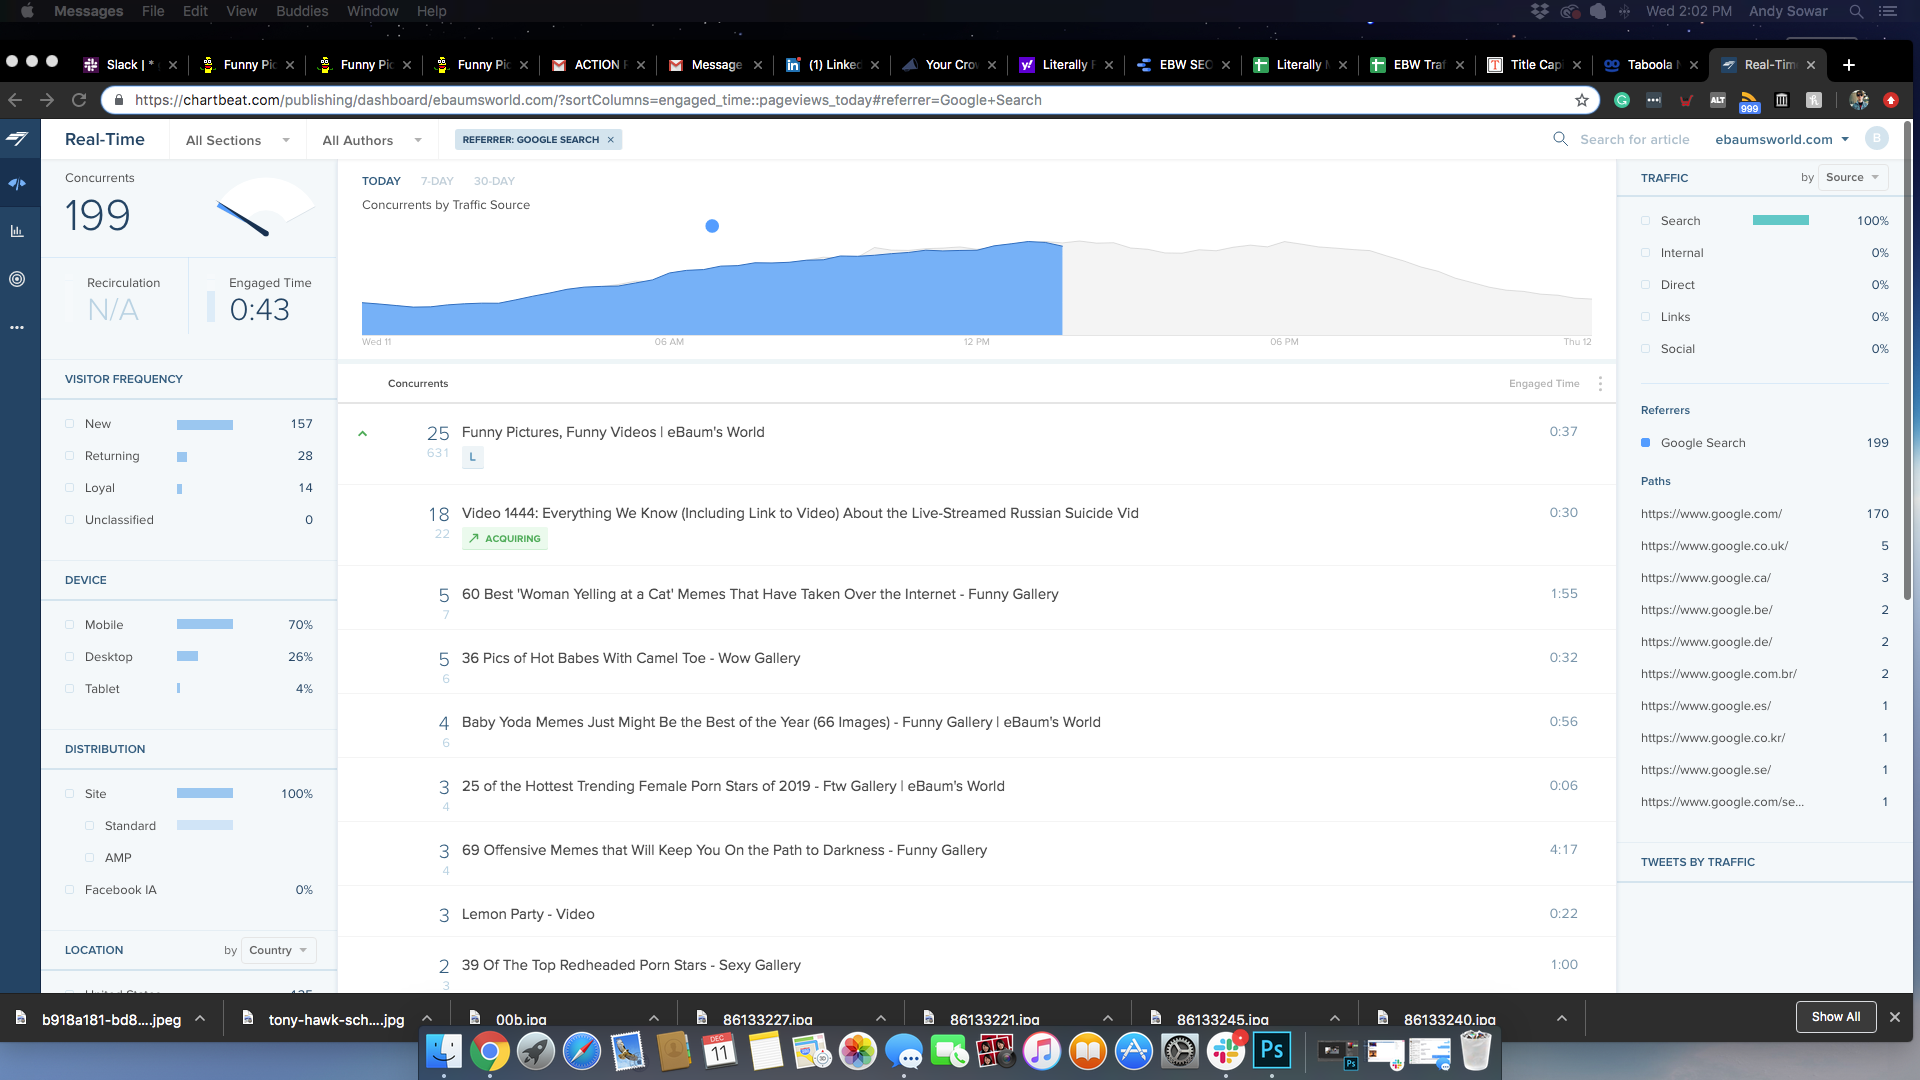Image resolution: width=1920 pixels, height=1080 pixels.
Task: Collapse the Funny Pictures article row chevron
Action: click(x=363, y=434)
